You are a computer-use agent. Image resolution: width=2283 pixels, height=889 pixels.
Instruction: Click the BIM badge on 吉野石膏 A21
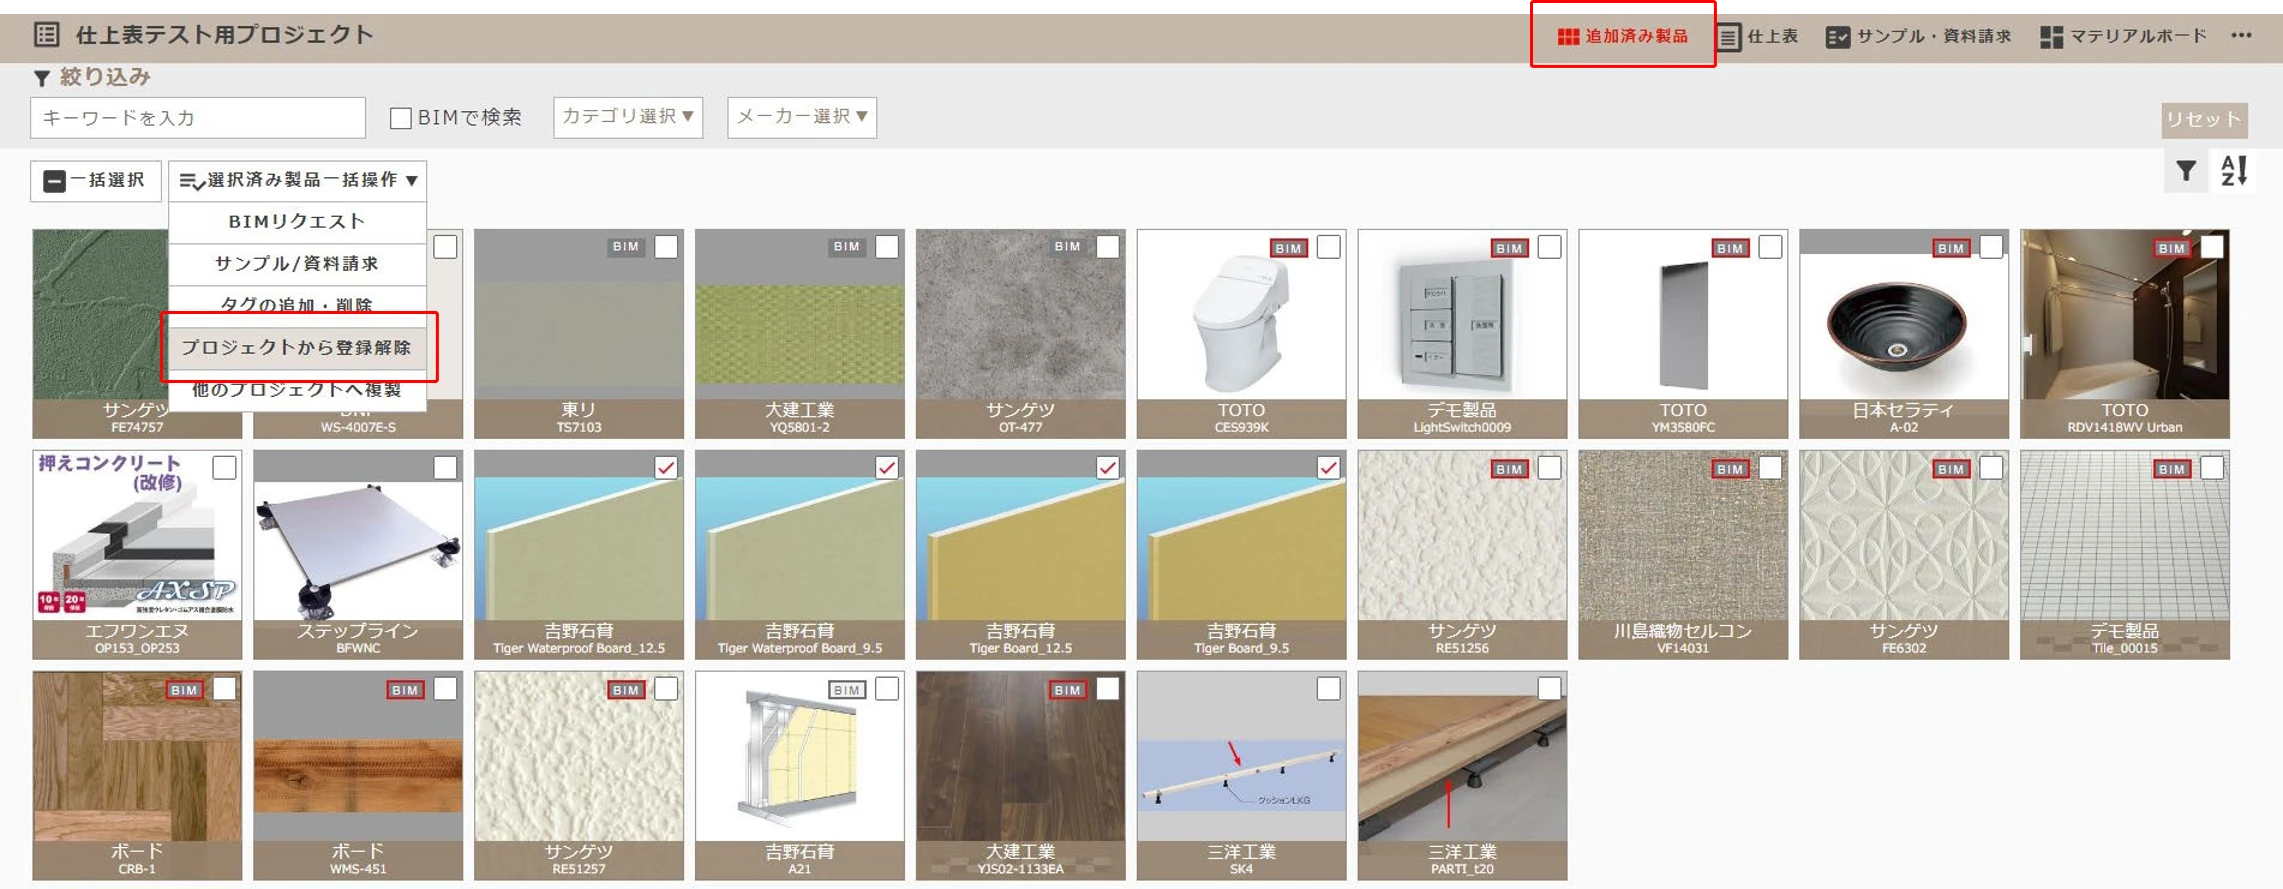846,690
